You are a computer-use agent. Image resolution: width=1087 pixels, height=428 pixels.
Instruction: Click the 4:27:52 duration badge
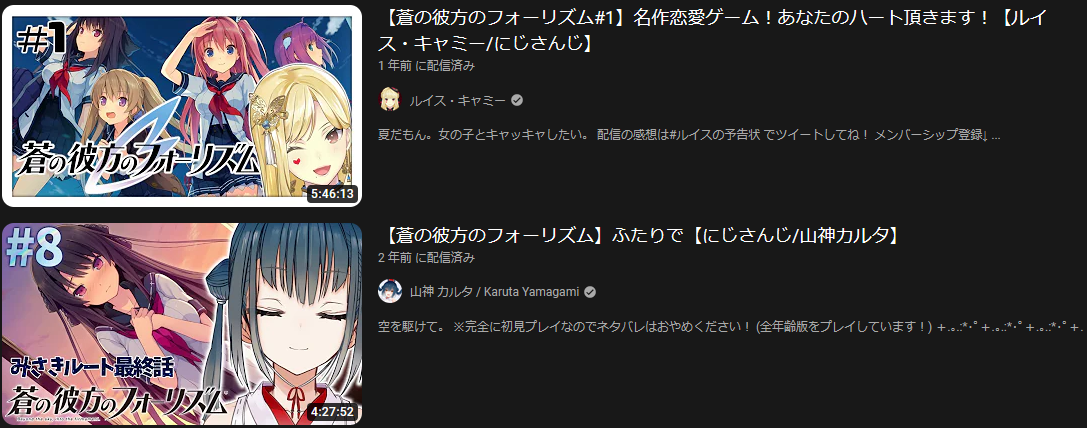[333, 411]
